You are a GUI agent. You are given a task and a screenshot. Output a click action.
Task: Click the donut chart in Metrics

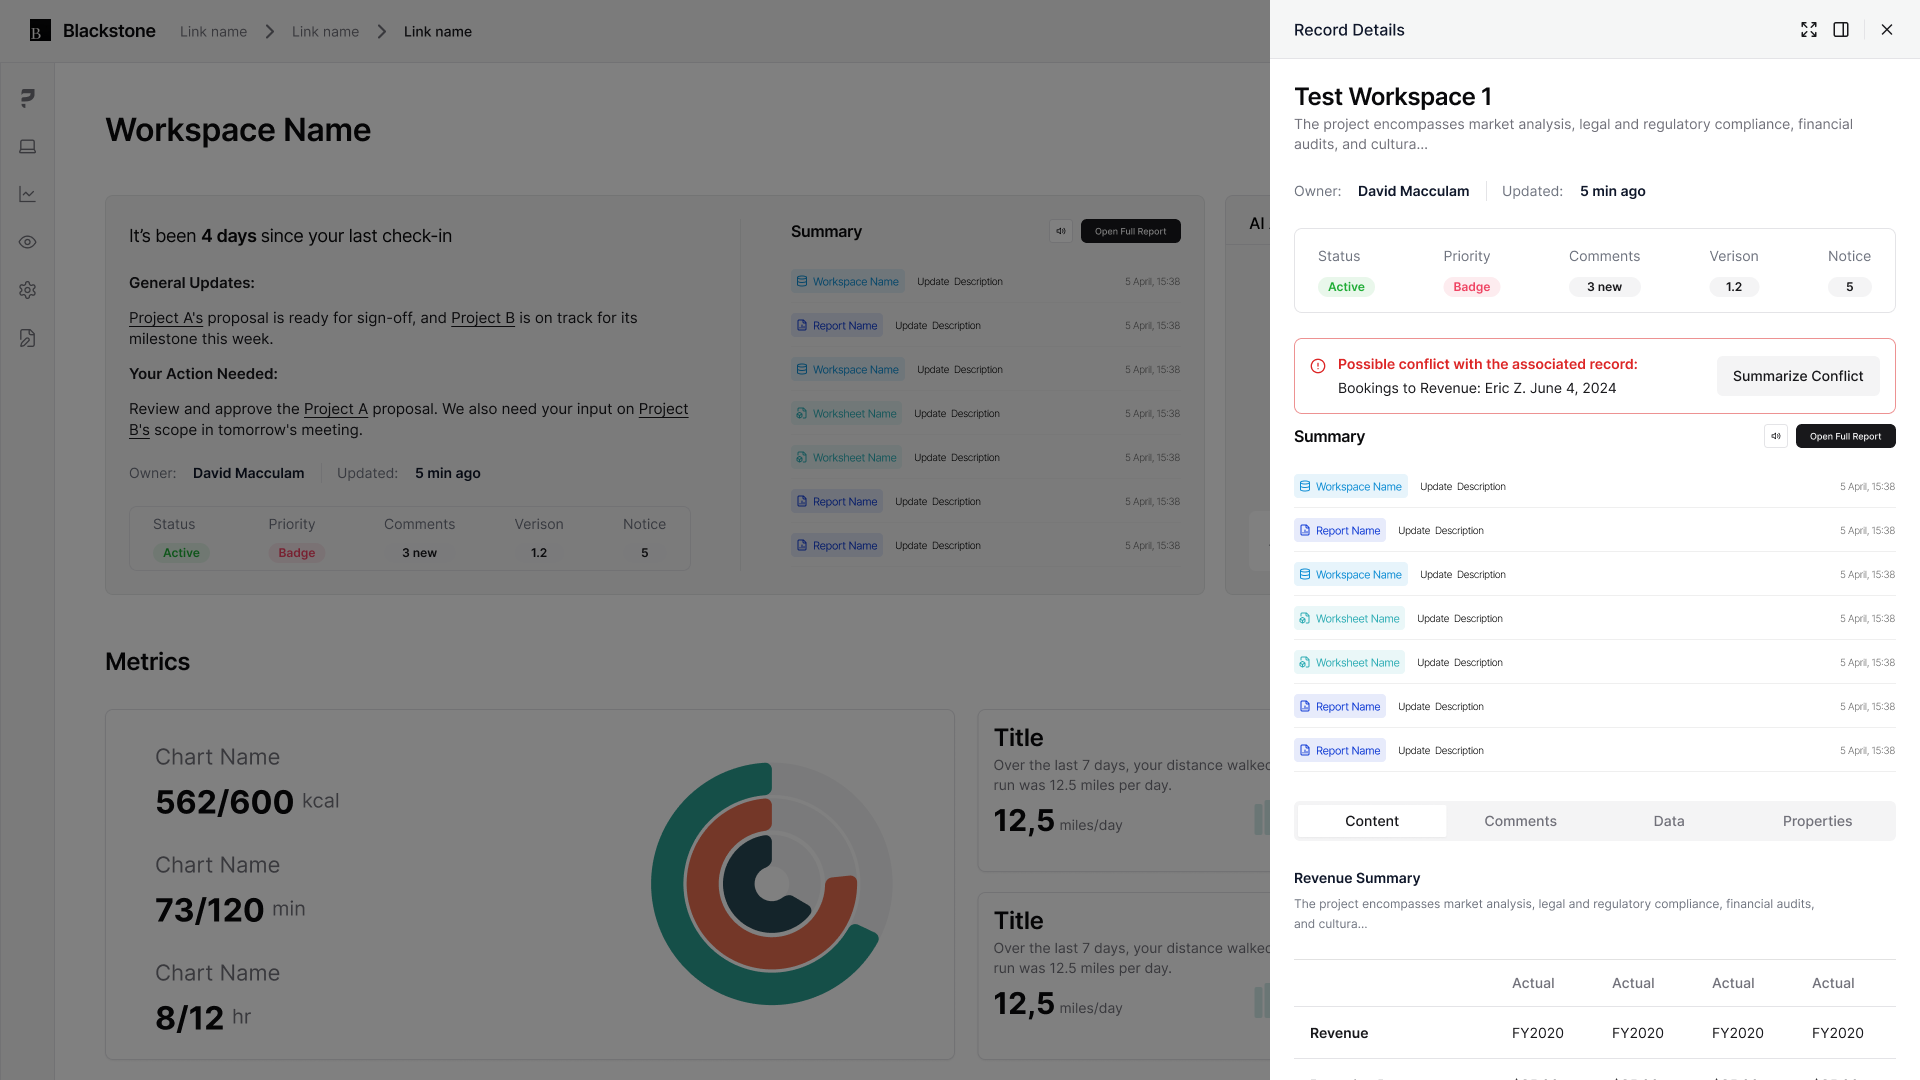click(x=771, y=884)
